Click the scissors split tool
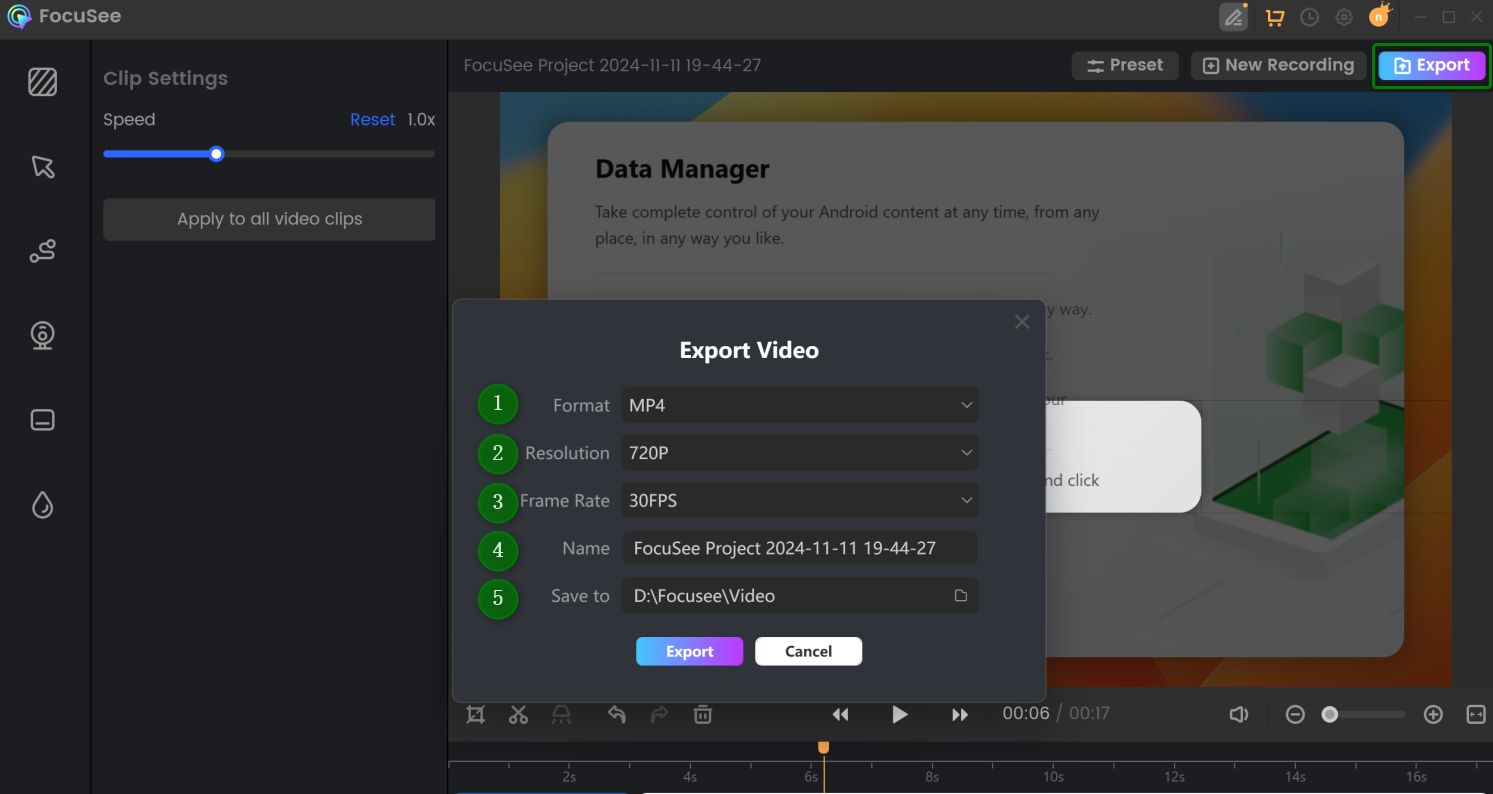 pyautogui.click(x=518, y=714)
